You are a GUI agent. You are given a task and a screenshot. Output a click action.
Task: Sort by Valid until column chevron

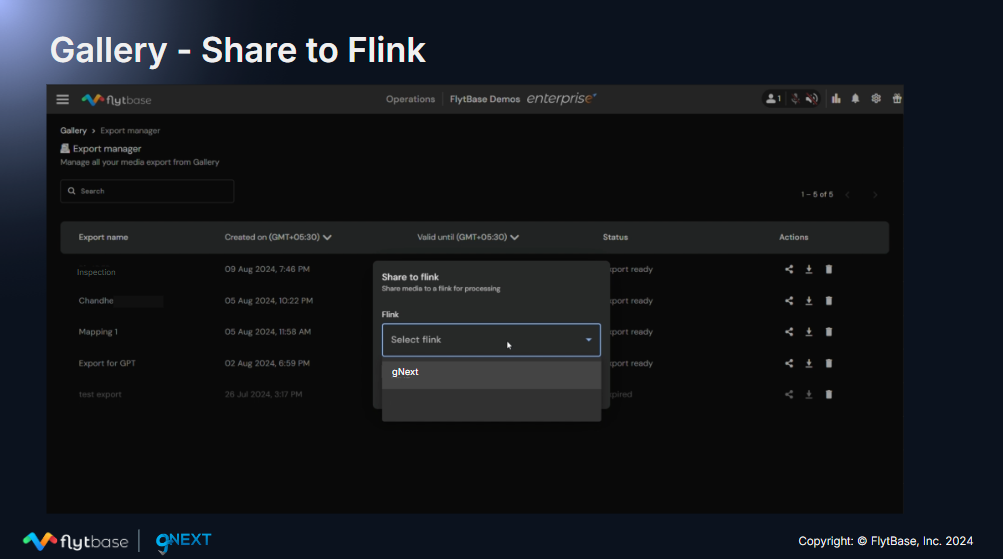pos(514,237)
